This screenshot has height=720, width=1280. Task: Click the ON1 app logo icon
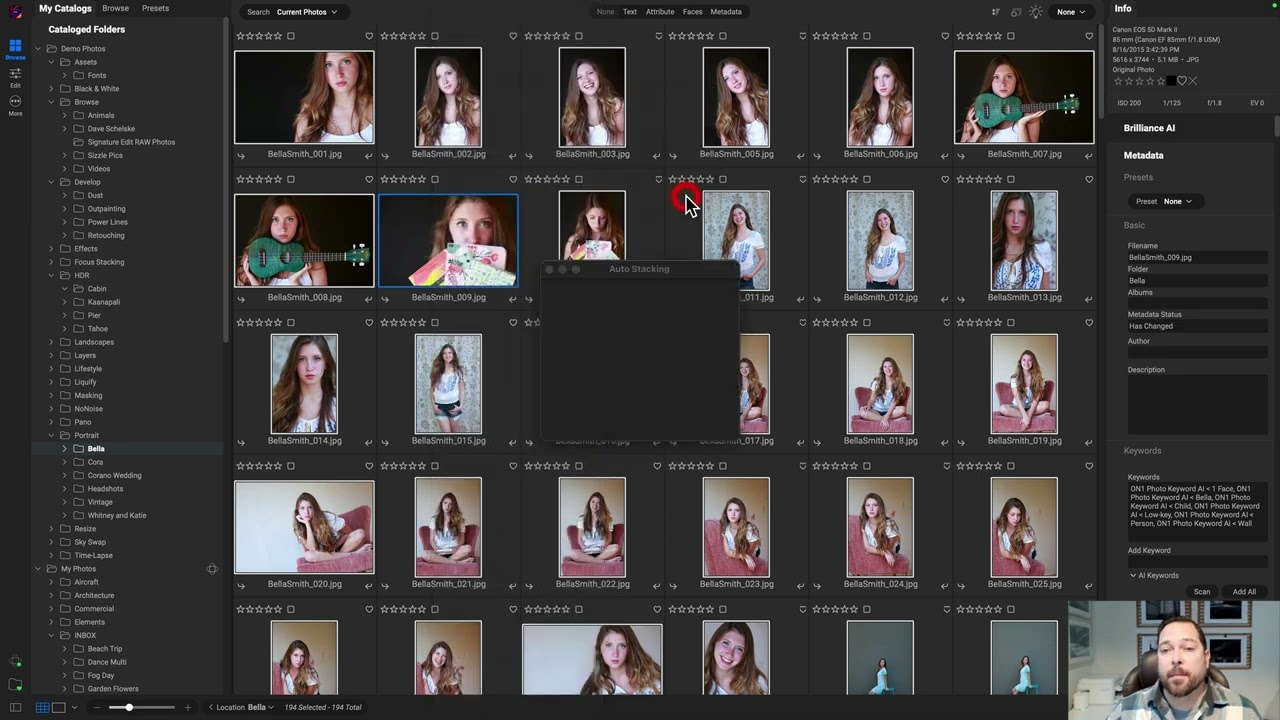coord(15,12)
